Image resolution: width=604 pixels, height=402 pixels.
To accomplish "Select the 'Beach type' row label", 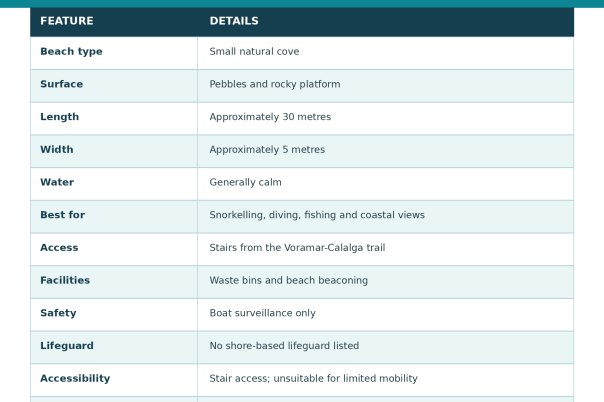I will [71, 52].
